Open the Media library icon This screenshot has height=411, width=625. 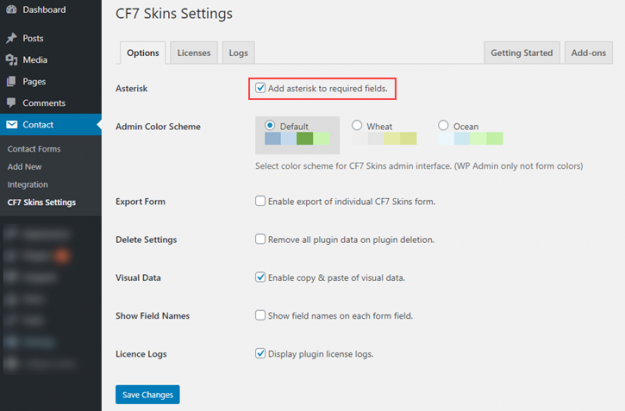[11, 60]
